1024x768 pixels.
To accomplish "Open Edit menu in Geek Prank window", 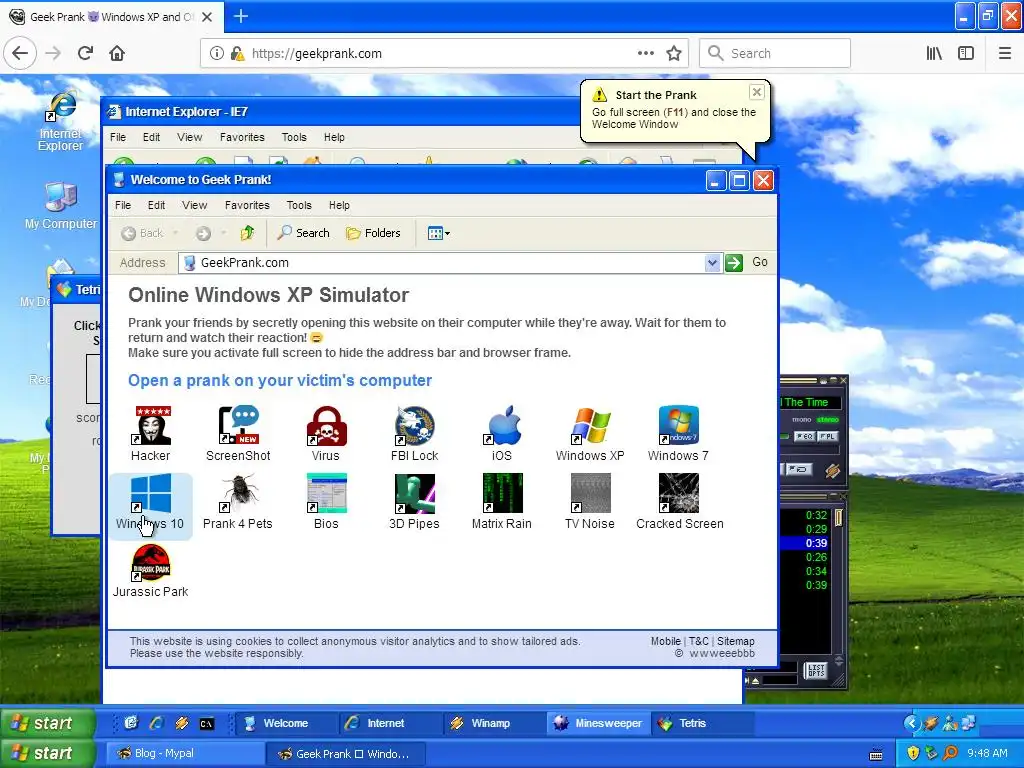I will (156, 205).
